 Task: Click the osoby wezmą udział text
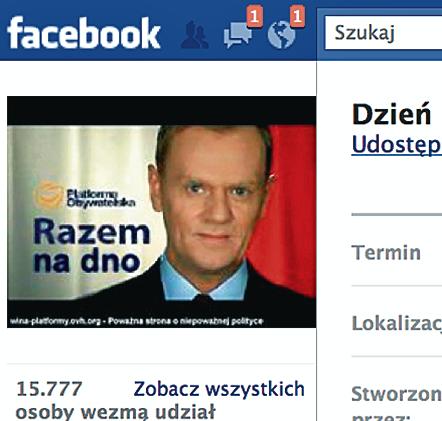point(115,412)
